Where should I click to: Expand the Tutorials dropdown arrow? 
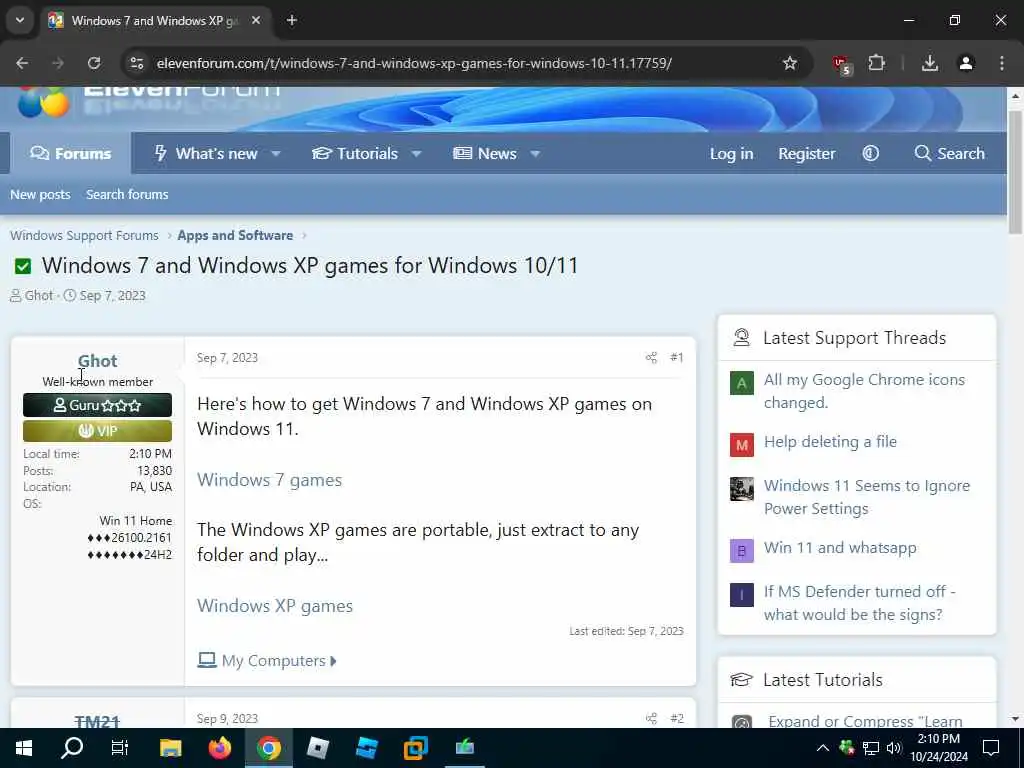(416, 154)
